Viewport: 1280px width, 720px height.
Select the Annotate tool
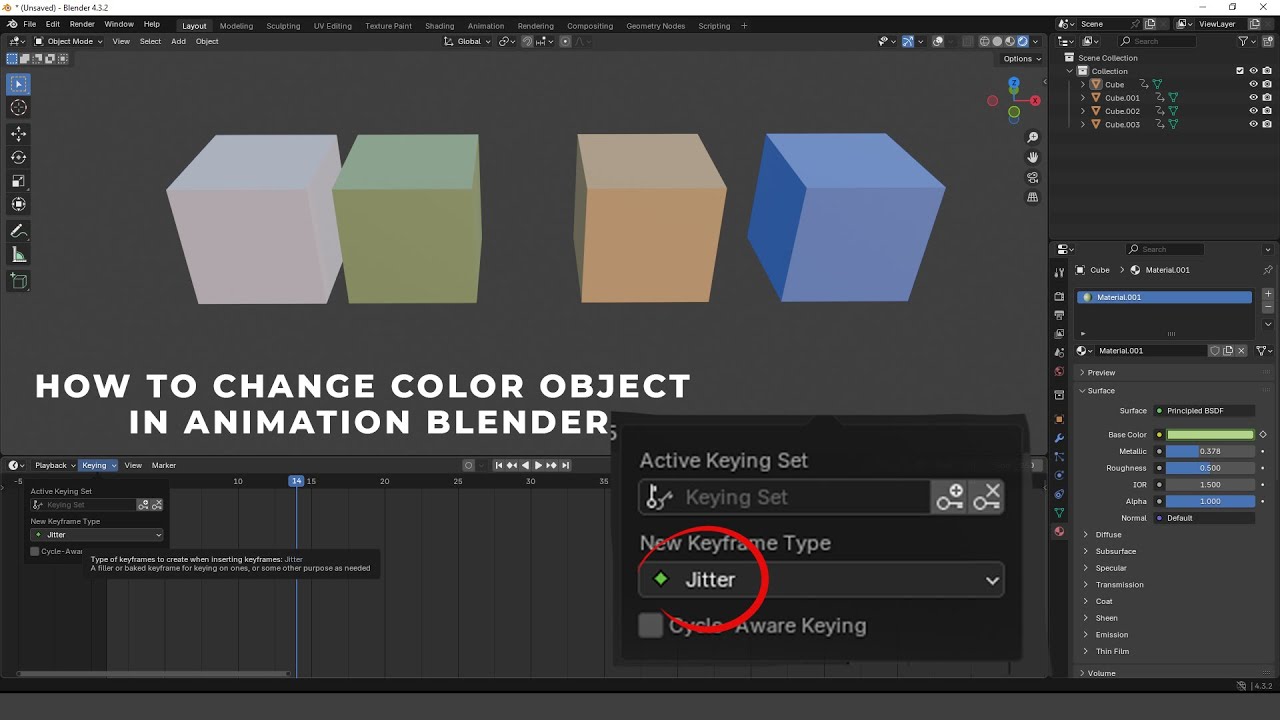point(18,231)
